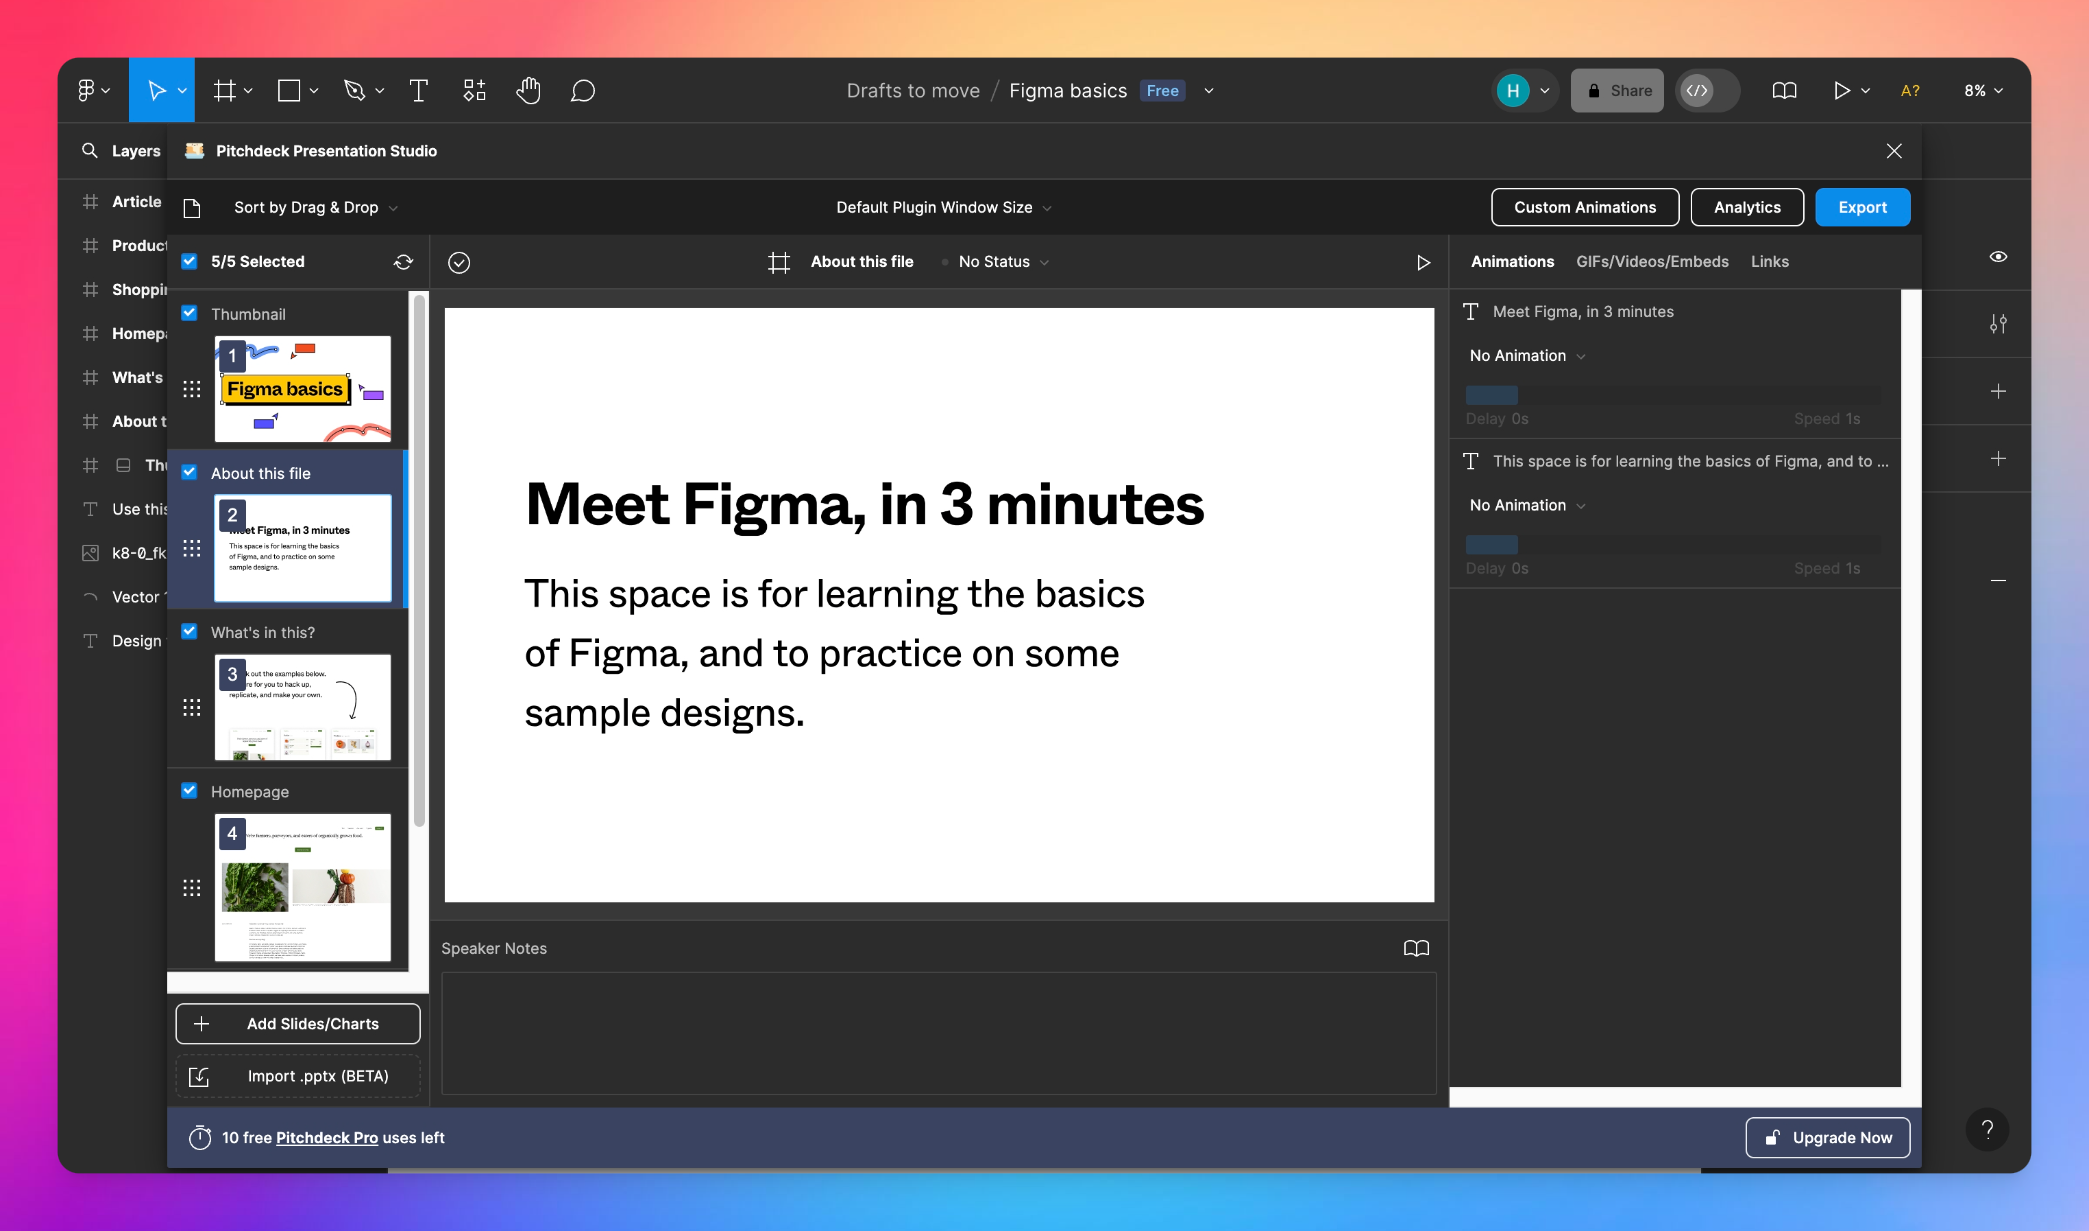This screenshot has height=1231, width=2089.
Task: Select the Comment tool
Action: click(583, 91)
